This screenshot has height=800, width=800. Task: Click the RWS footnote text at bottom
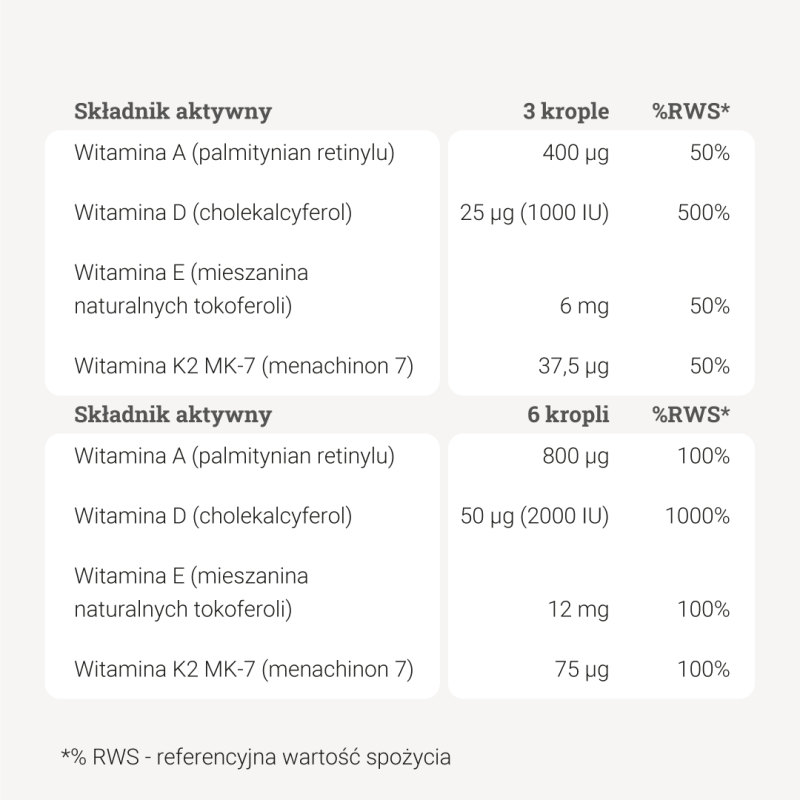[256, 756]
